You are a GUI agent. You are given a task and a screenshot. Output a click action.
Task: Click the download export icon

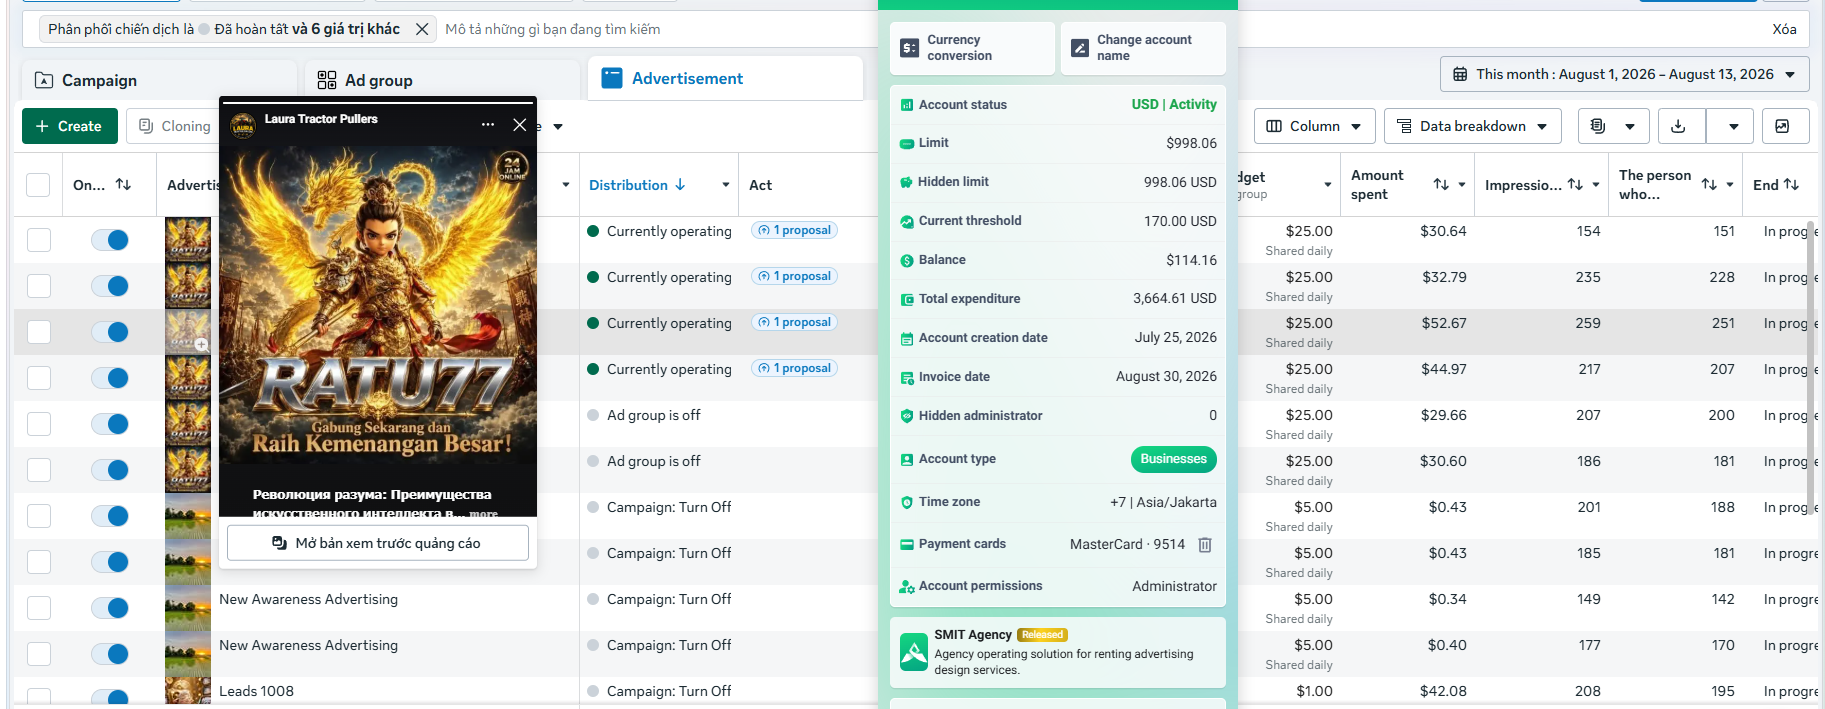(x=1679, y=126)
